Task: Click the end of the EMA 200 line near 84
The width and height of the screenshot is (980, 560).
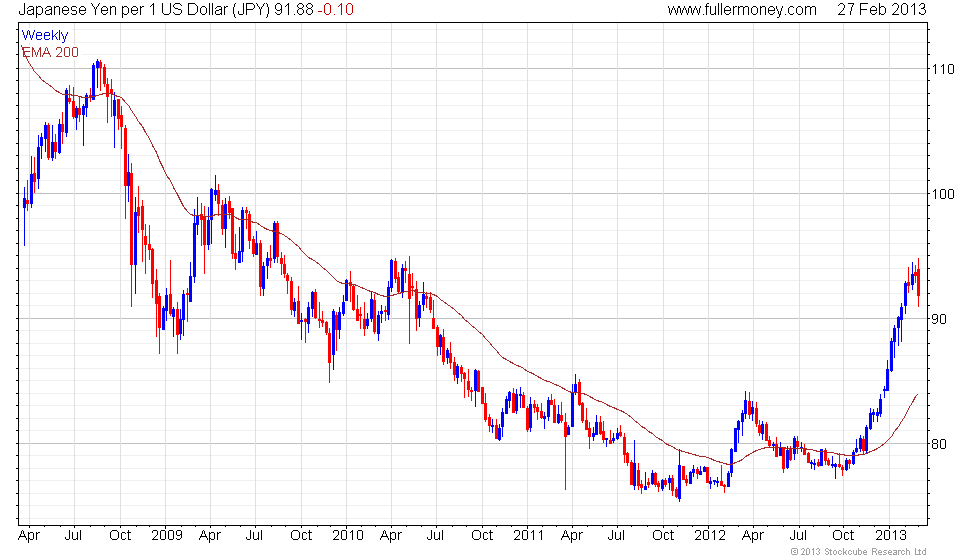Action: (x=917, y=395)
